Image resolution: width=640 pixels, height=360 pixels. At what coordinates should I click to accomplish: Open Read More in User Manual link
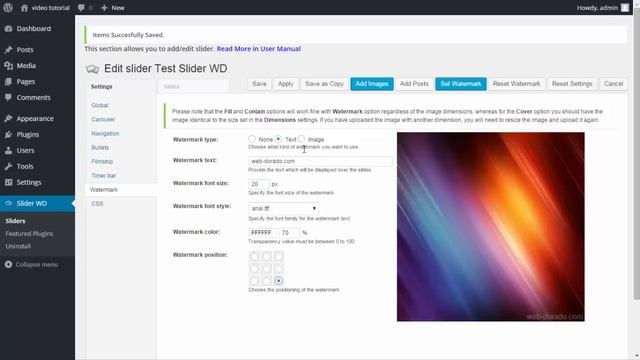[258, 49]
